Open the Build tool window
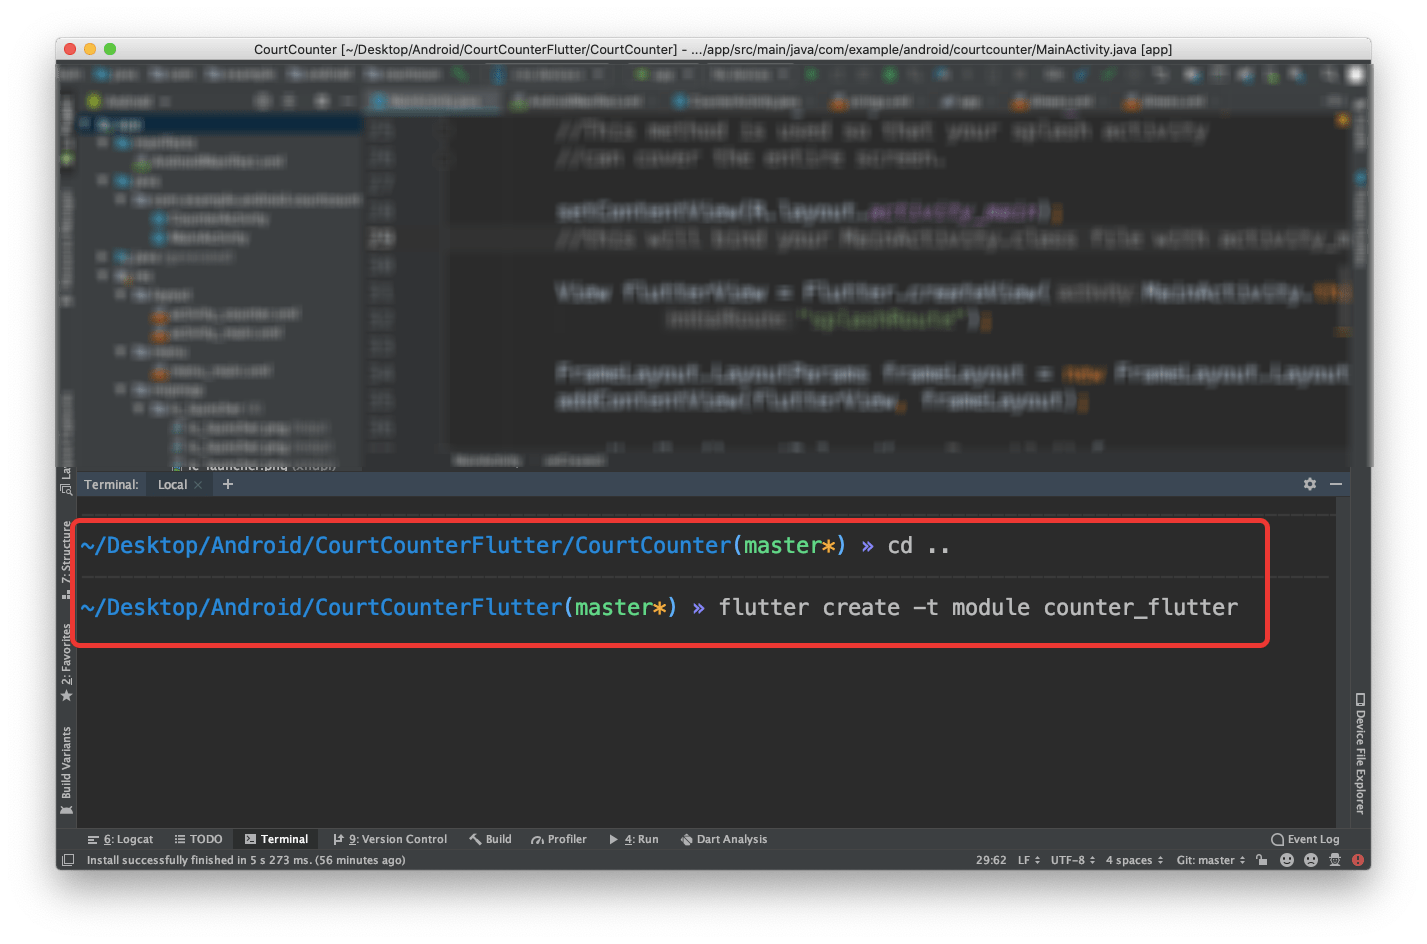Screen dimensions: 1427x944 490,839
